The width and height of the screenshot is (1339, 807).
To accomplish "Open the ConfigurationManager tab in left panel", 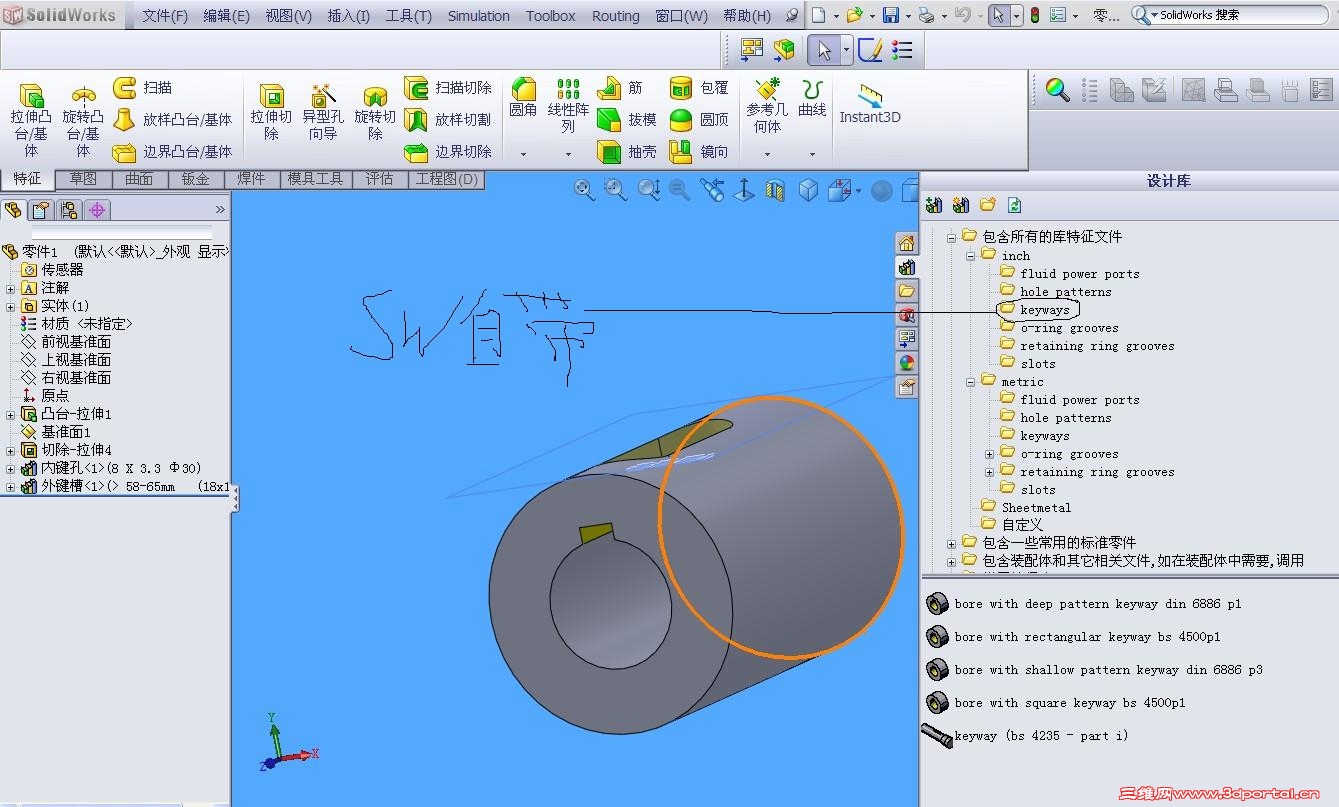I will click(x=68, y=210).
